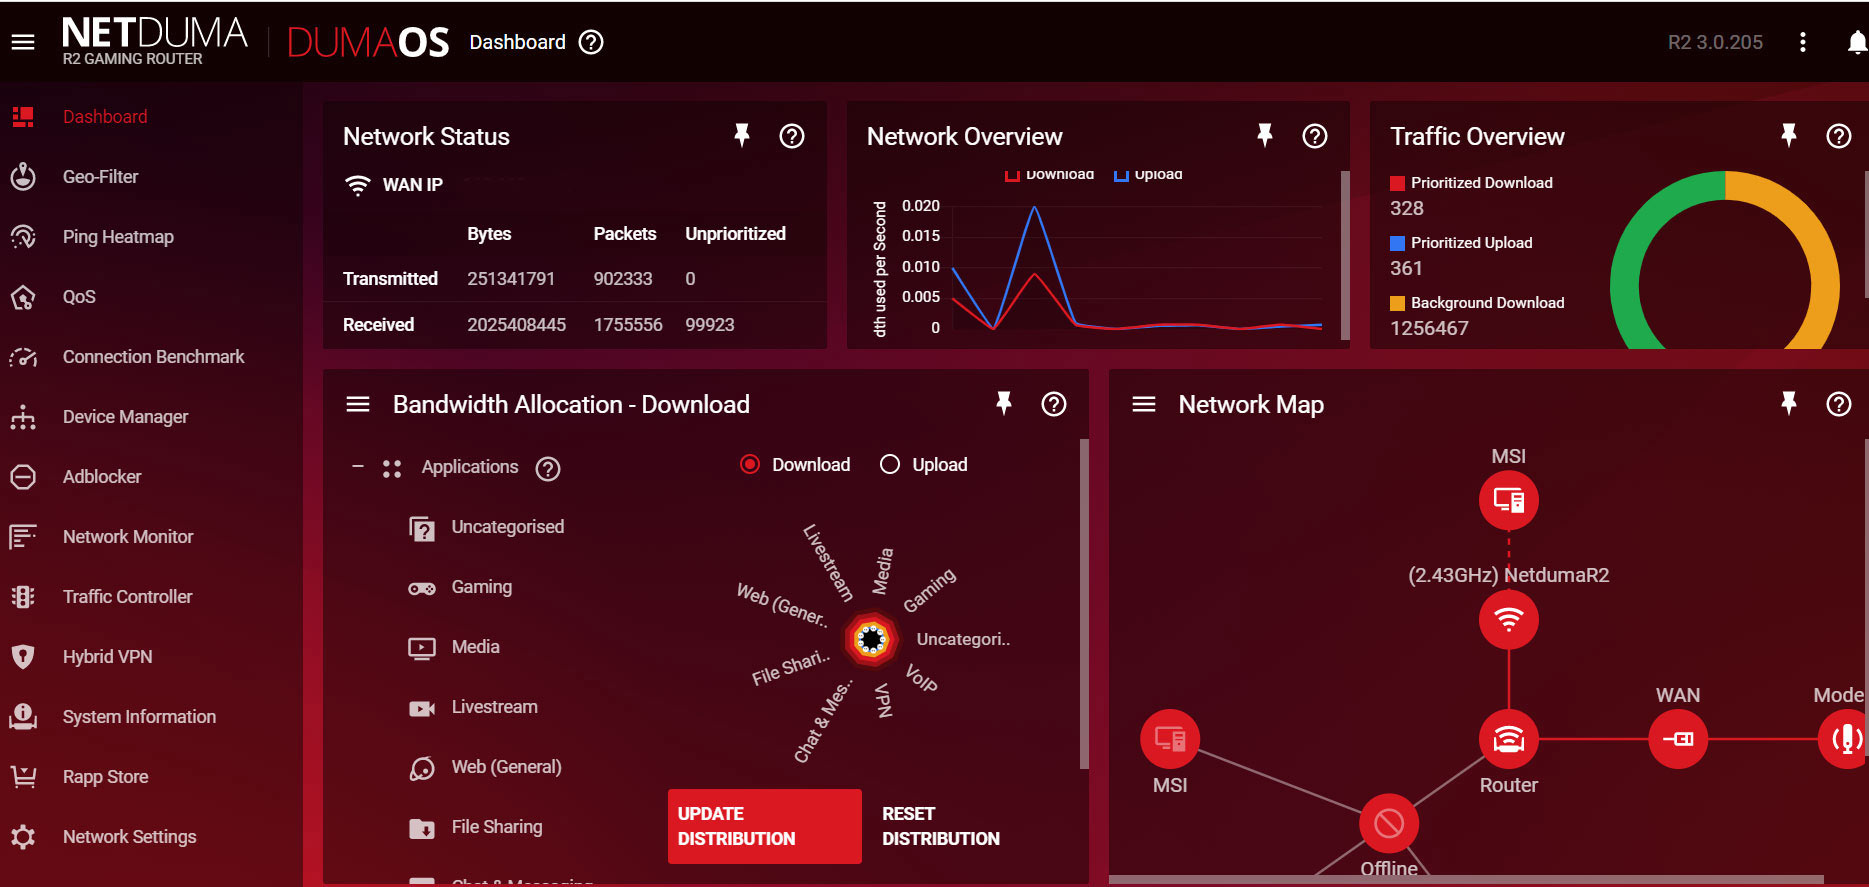Screen dimensions: 1869x887
Task: Toggle Upload series in chart legend
Action: click(1148, 174)
